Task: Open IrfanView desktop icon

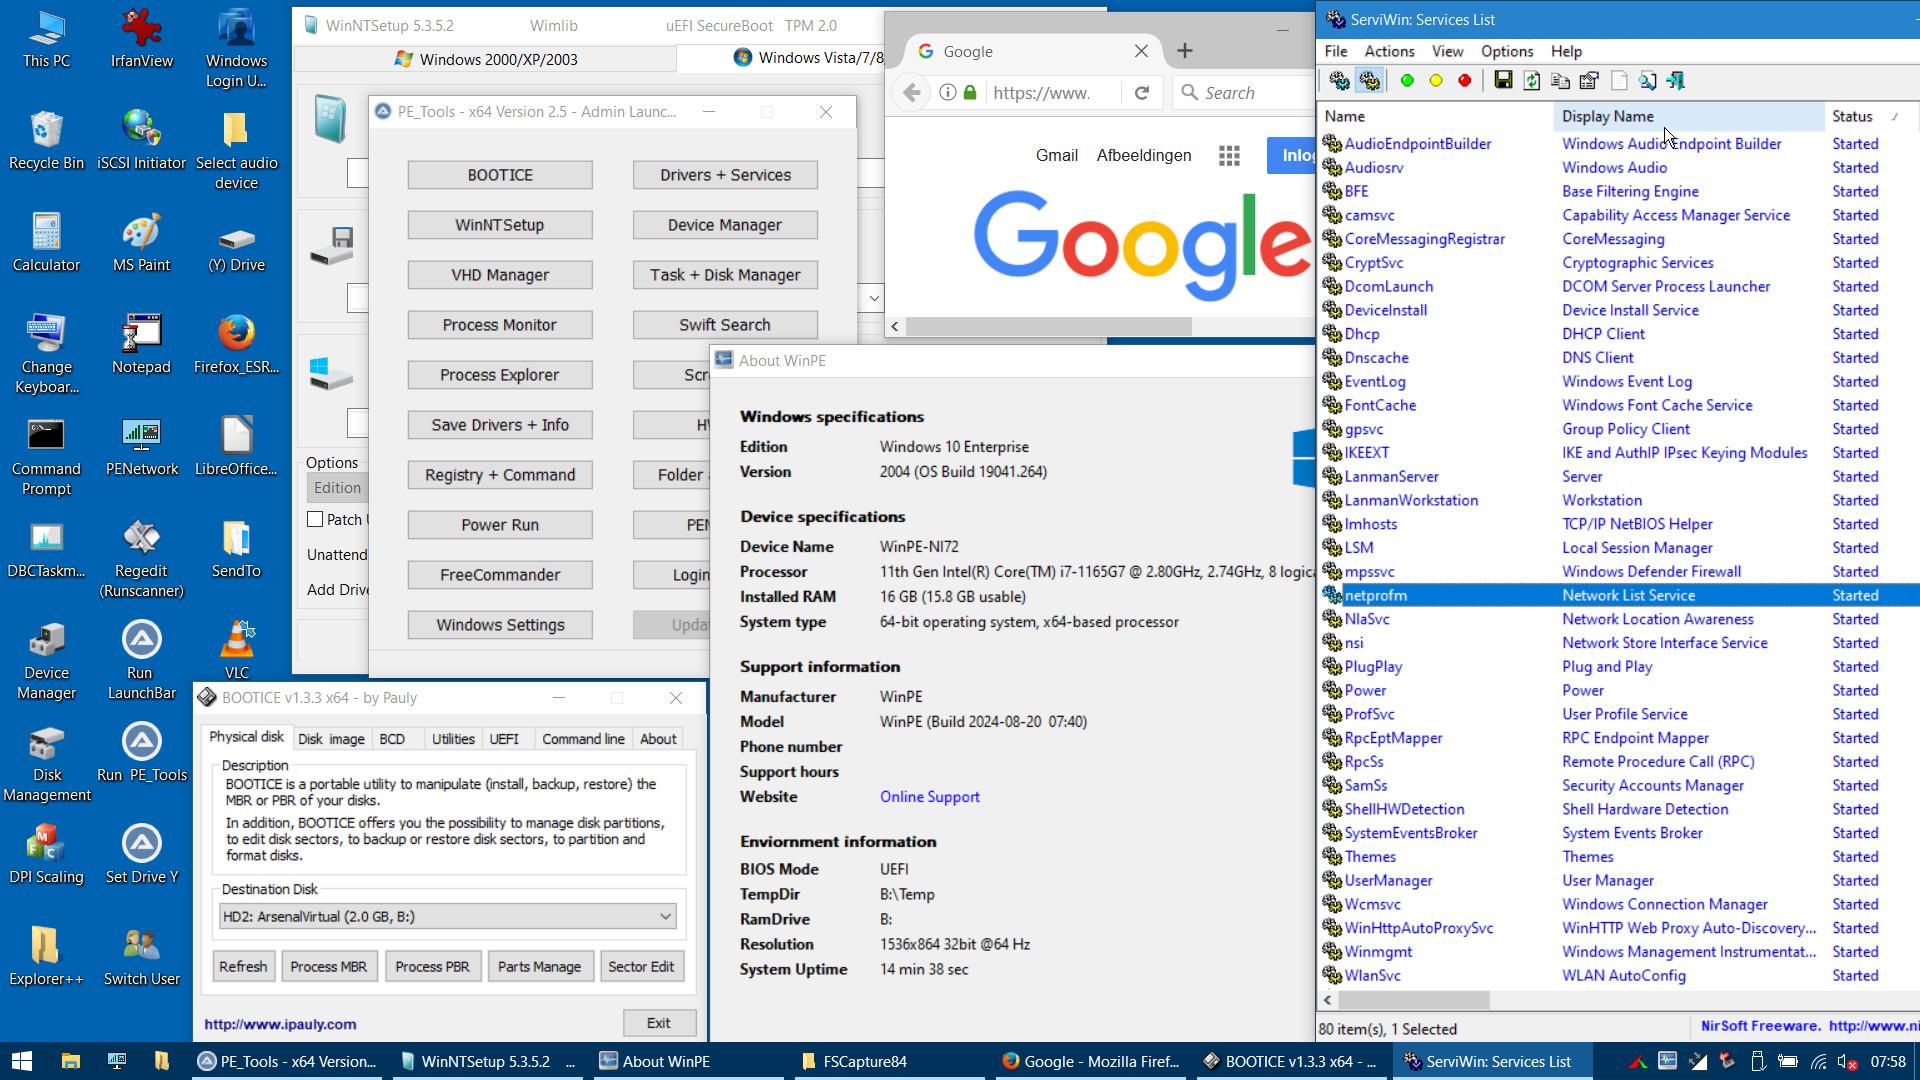Action: pos(141,40)
